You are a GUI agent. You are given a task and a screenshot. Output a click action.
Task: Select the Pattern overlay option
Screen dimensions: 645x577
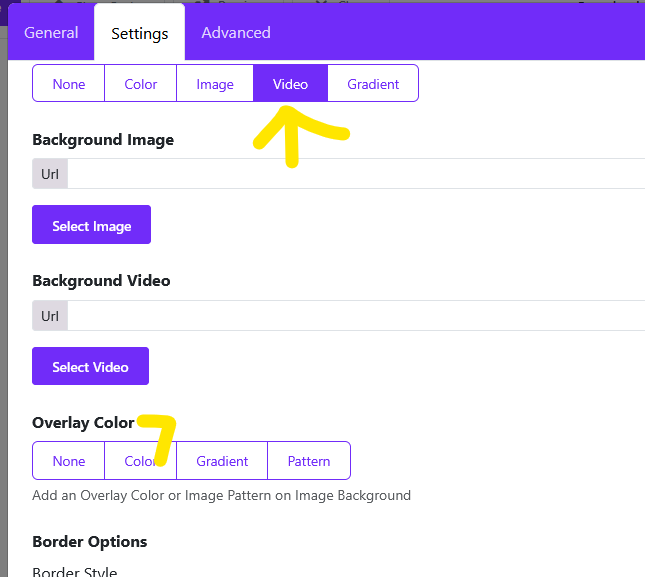click(309, 461)
